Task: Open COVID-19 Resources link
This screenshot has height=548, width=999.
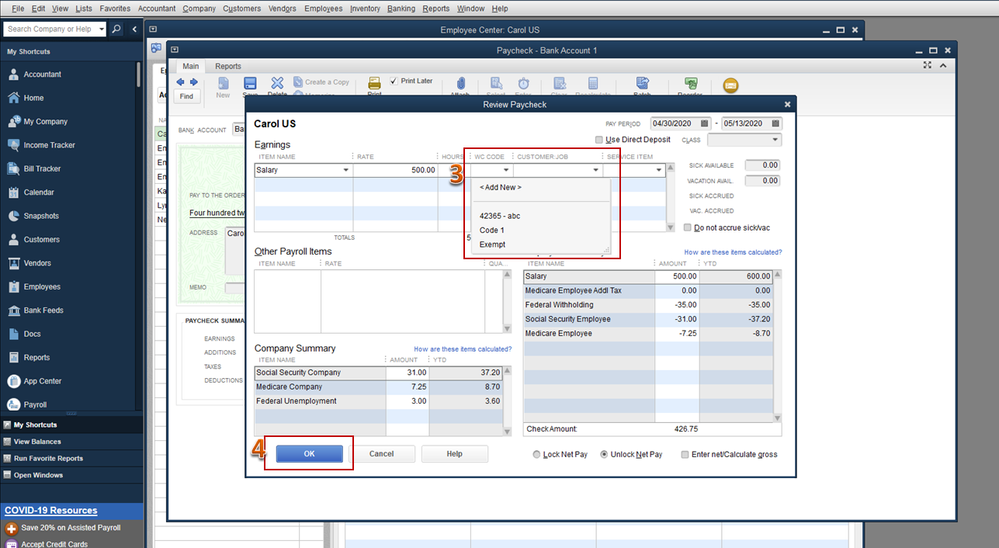Action: 51,510
